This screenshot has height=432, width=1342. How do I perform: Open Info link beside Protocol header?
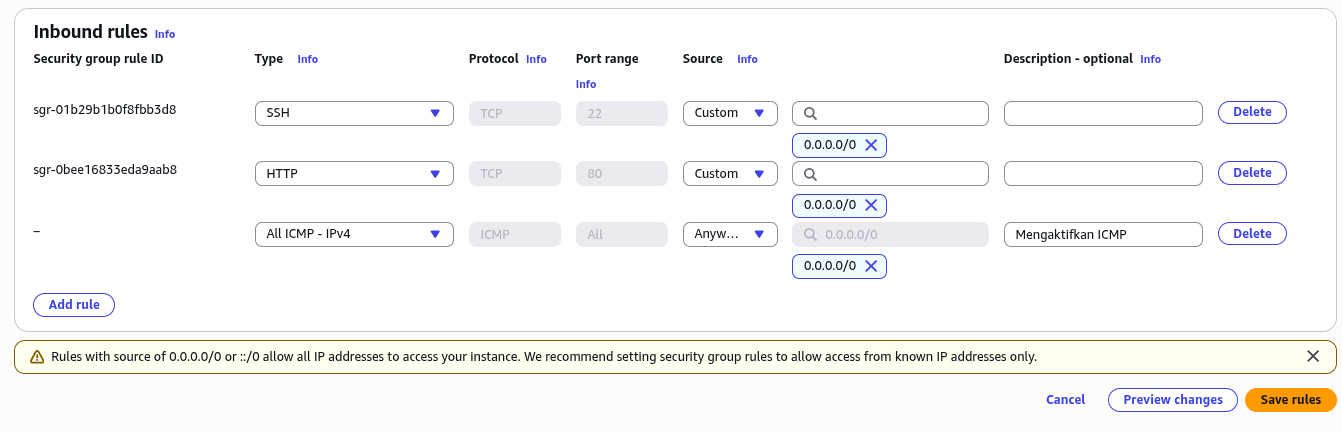tap(536, 59)
